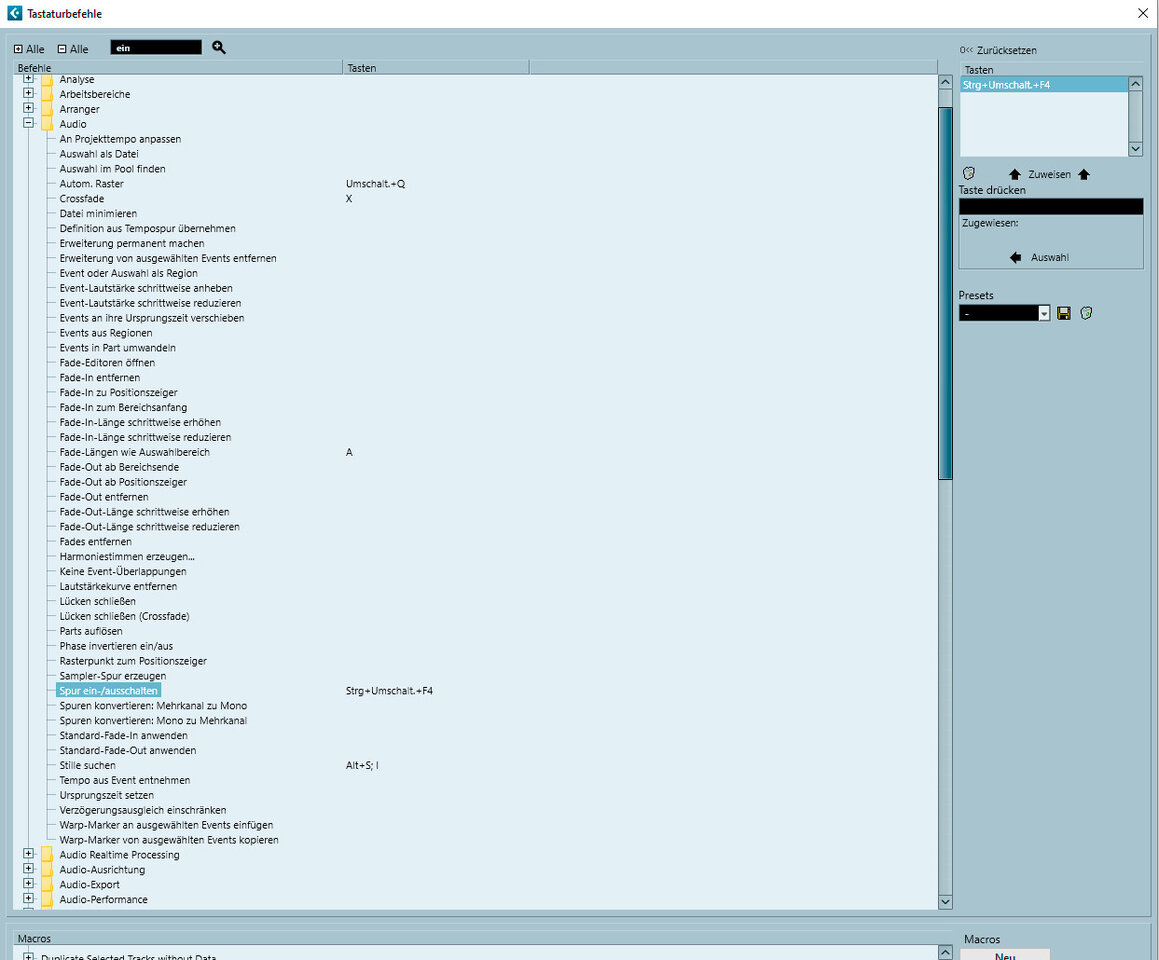1159x960 pixels.
Task: Select 'Sampler-Spur erzeugen' command
Action: click(112, 675)
